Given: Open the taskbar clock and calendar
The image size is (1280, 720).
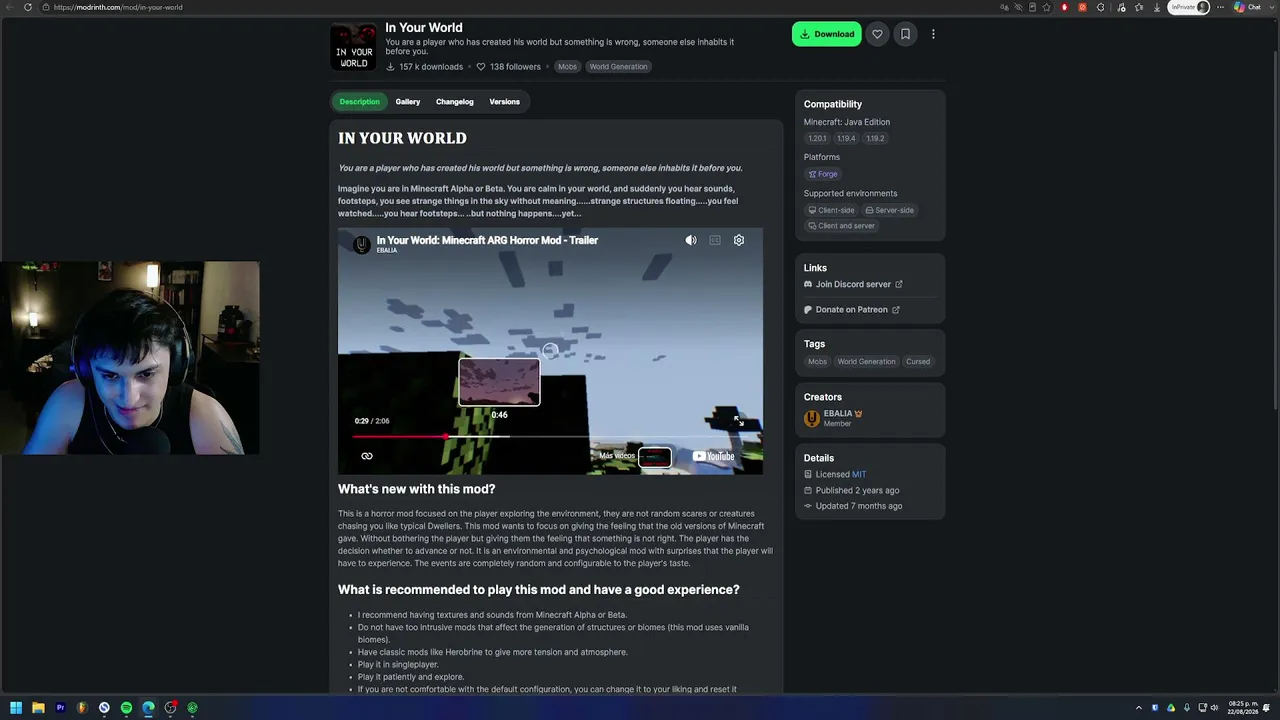Looking at the screenshot, I should (1243, 708).
